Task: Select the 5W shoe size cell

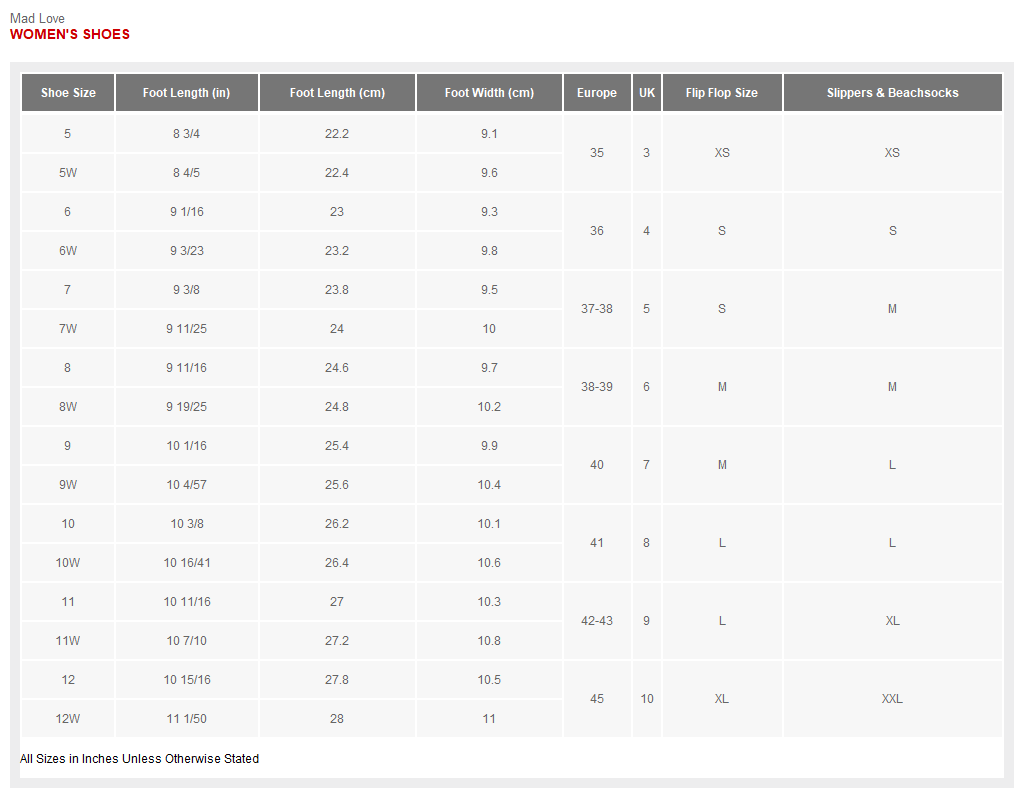Action: [x=68, y=173]
